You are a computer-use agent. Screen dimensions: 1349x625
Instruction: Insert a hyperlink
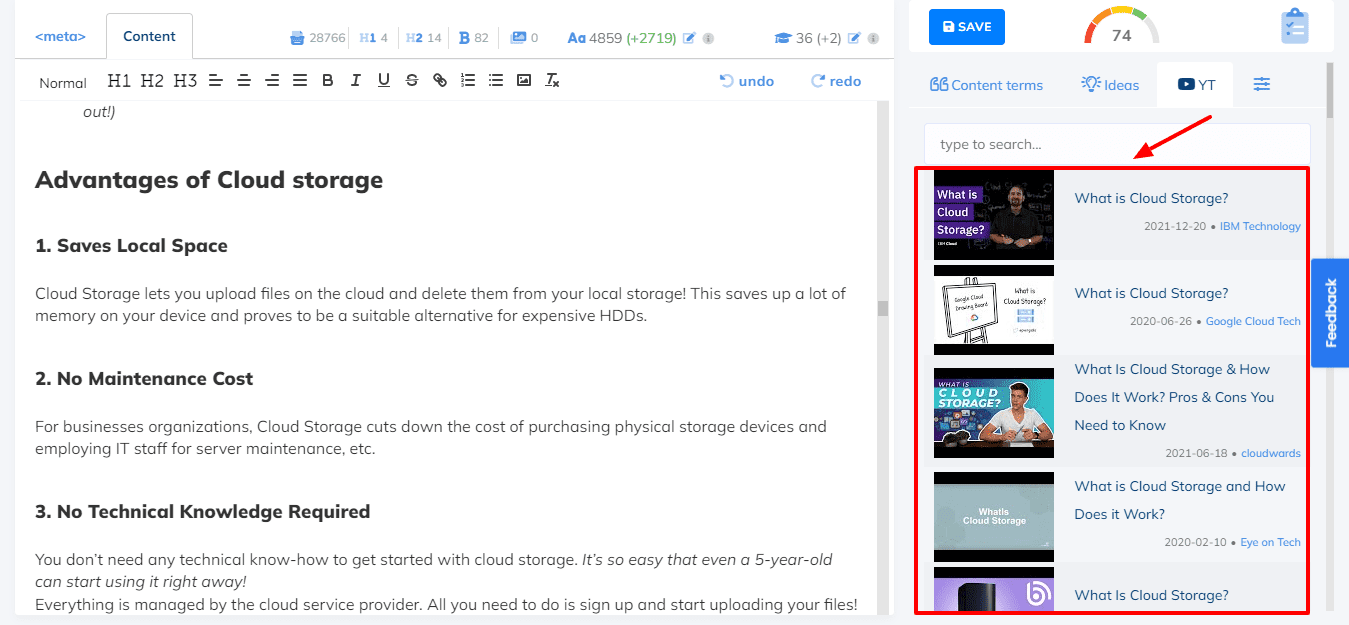point(439,81)
